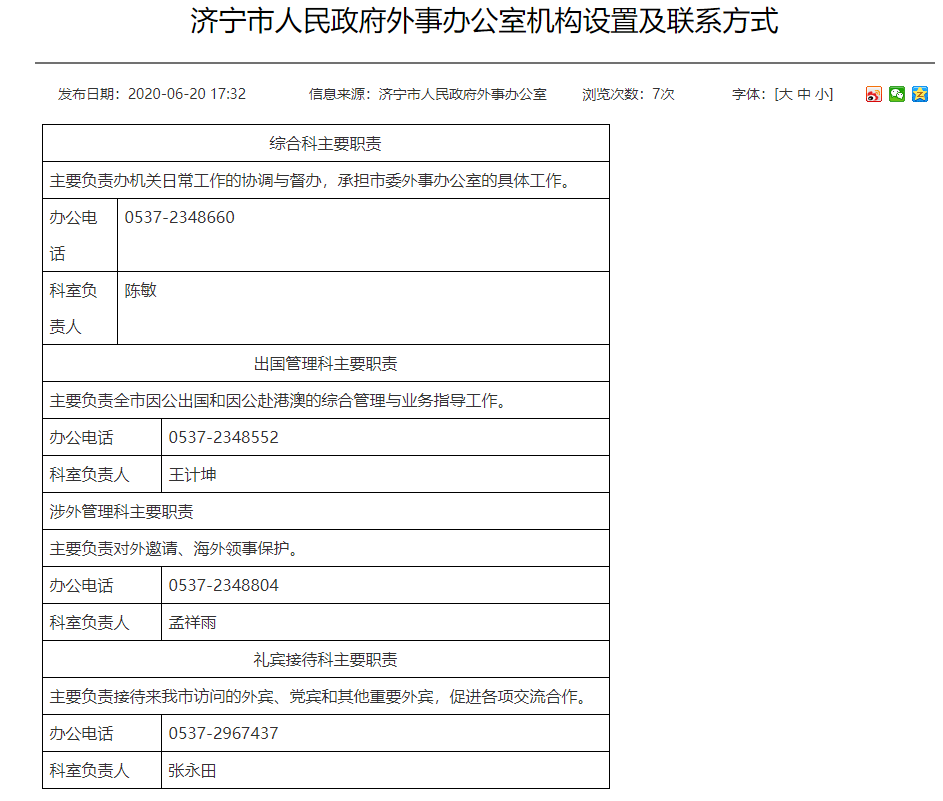Screen dimensions: 943x801
Task: Click phone number 0537-2348804
Action: point(224,585)
